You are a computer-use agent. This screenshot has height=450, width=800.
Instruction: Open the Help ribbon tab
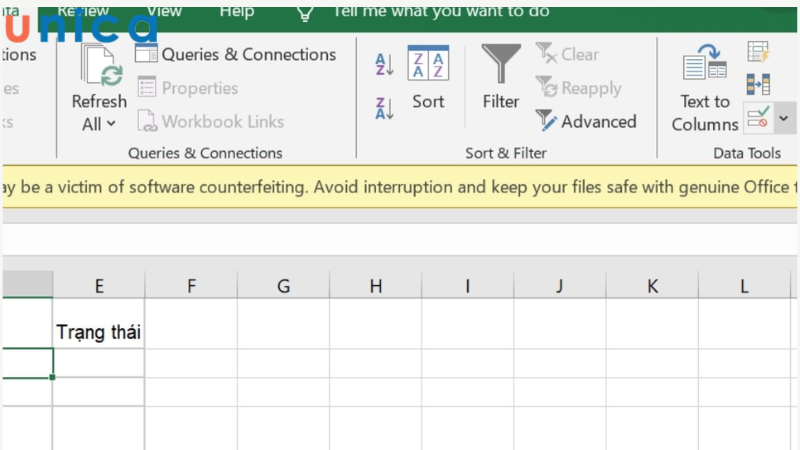coord(236,11)
